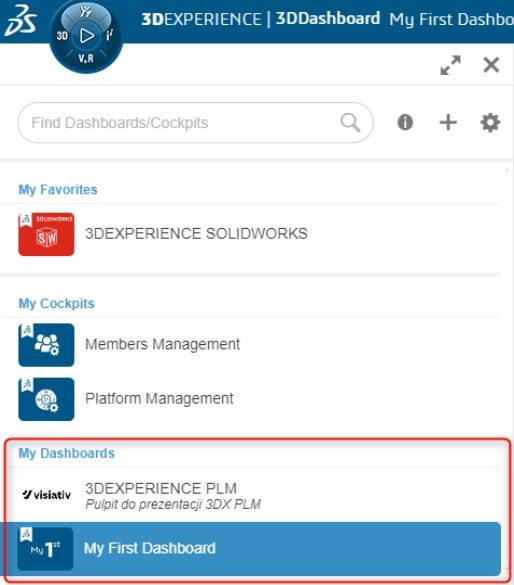Select the 3D quadrant of compass
Viewport: 514px width, 585px height.
pyautogui.click(x=62, y=36)
